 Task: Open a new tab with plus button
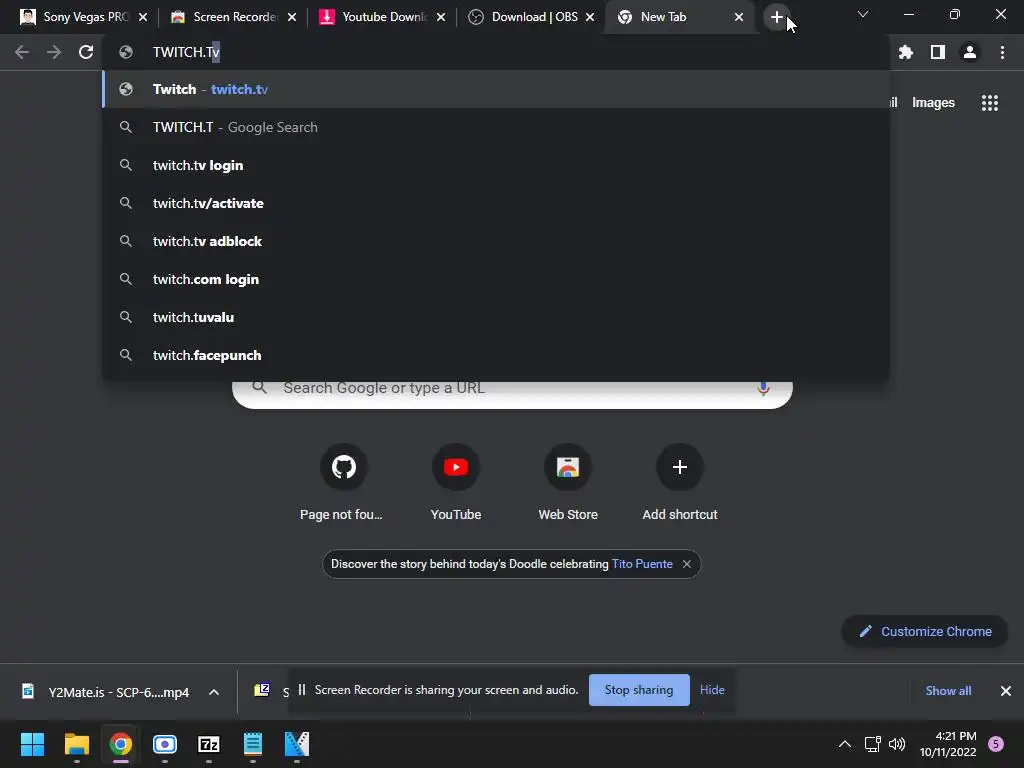776,18
